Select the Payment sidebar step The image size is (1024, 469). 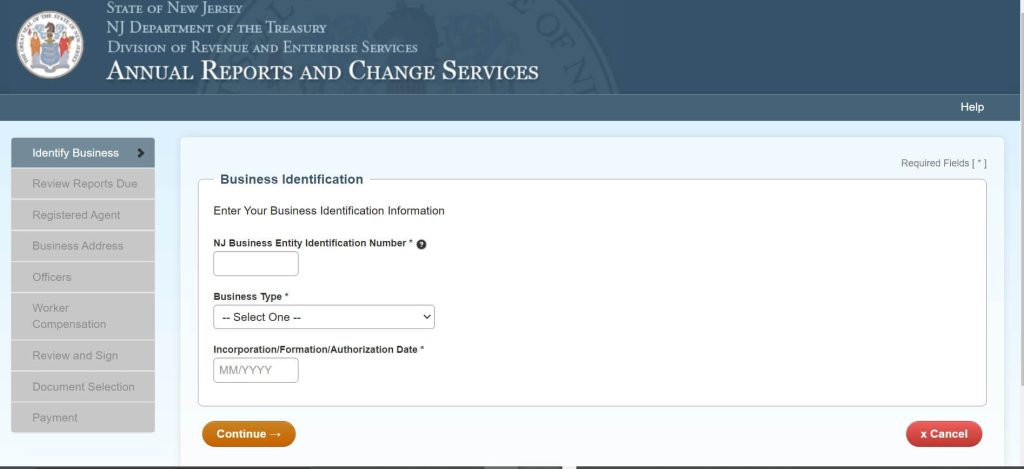55,418
